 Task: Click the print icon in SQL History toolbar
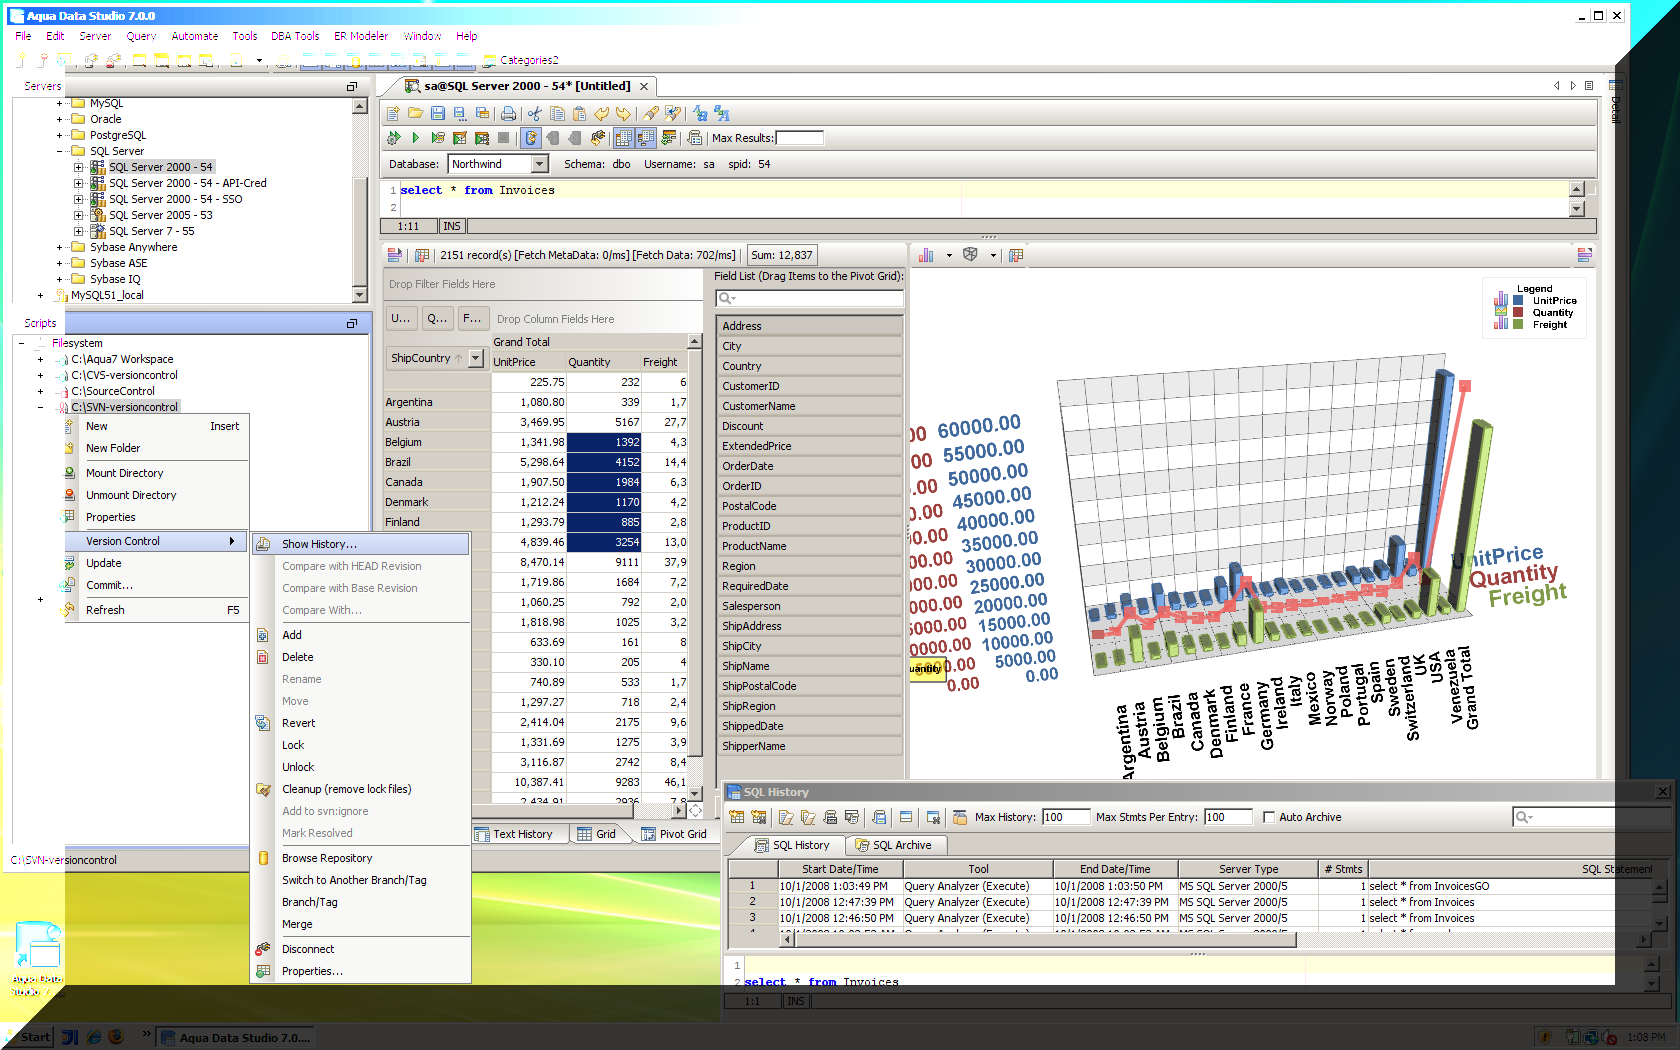pyautogui.click(x=830, y=817)
